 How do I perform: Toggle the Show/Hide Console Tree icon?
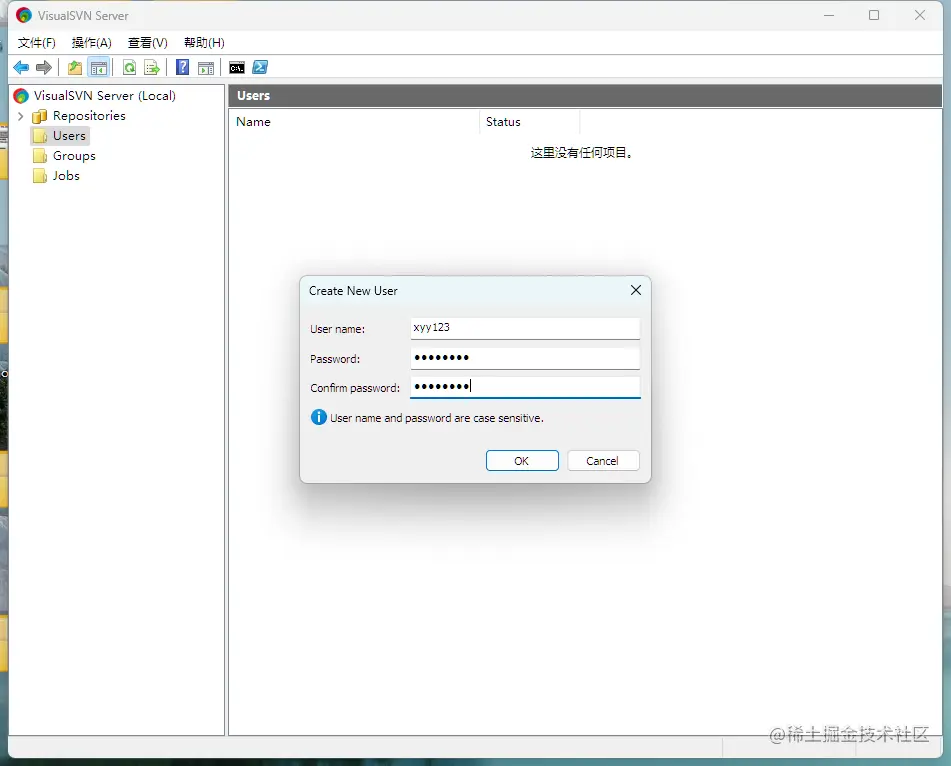click(x=98, y=67)
